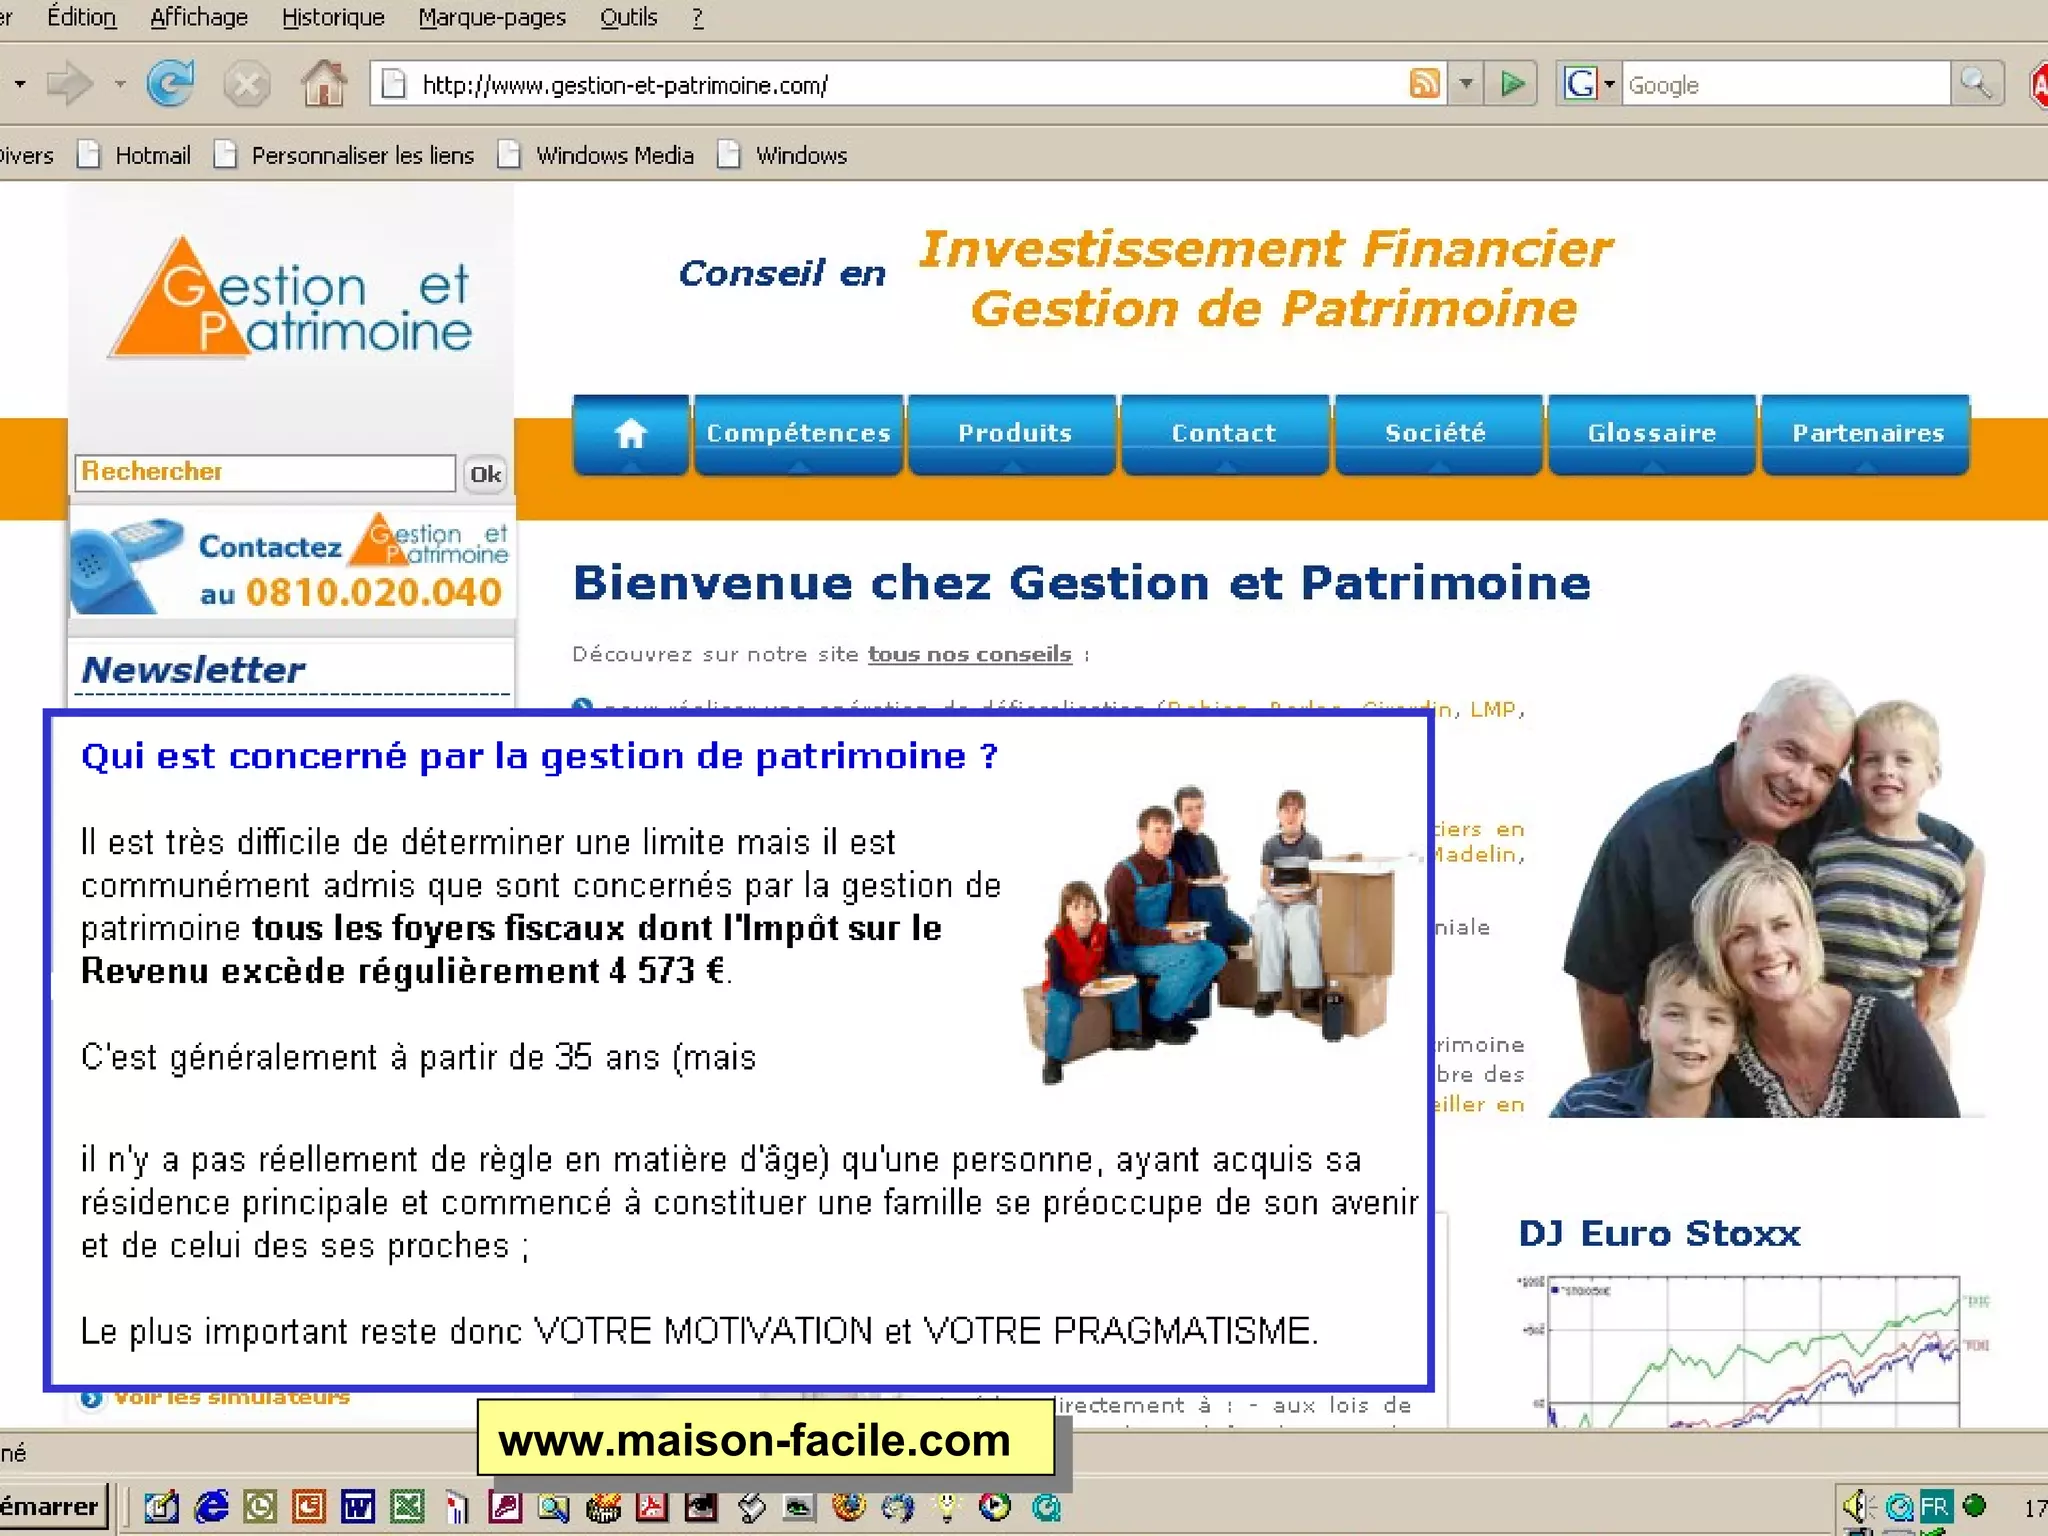Launch Thunderbird from the taskbar
Viewport: 2048px width, 1536px height.
click(x=897, y=1506)
